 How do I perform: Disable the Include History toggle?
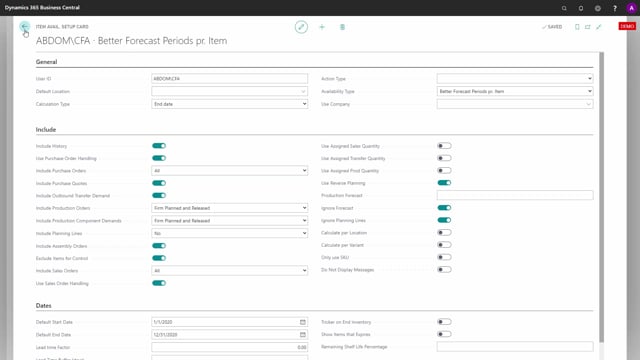[159, 146]
